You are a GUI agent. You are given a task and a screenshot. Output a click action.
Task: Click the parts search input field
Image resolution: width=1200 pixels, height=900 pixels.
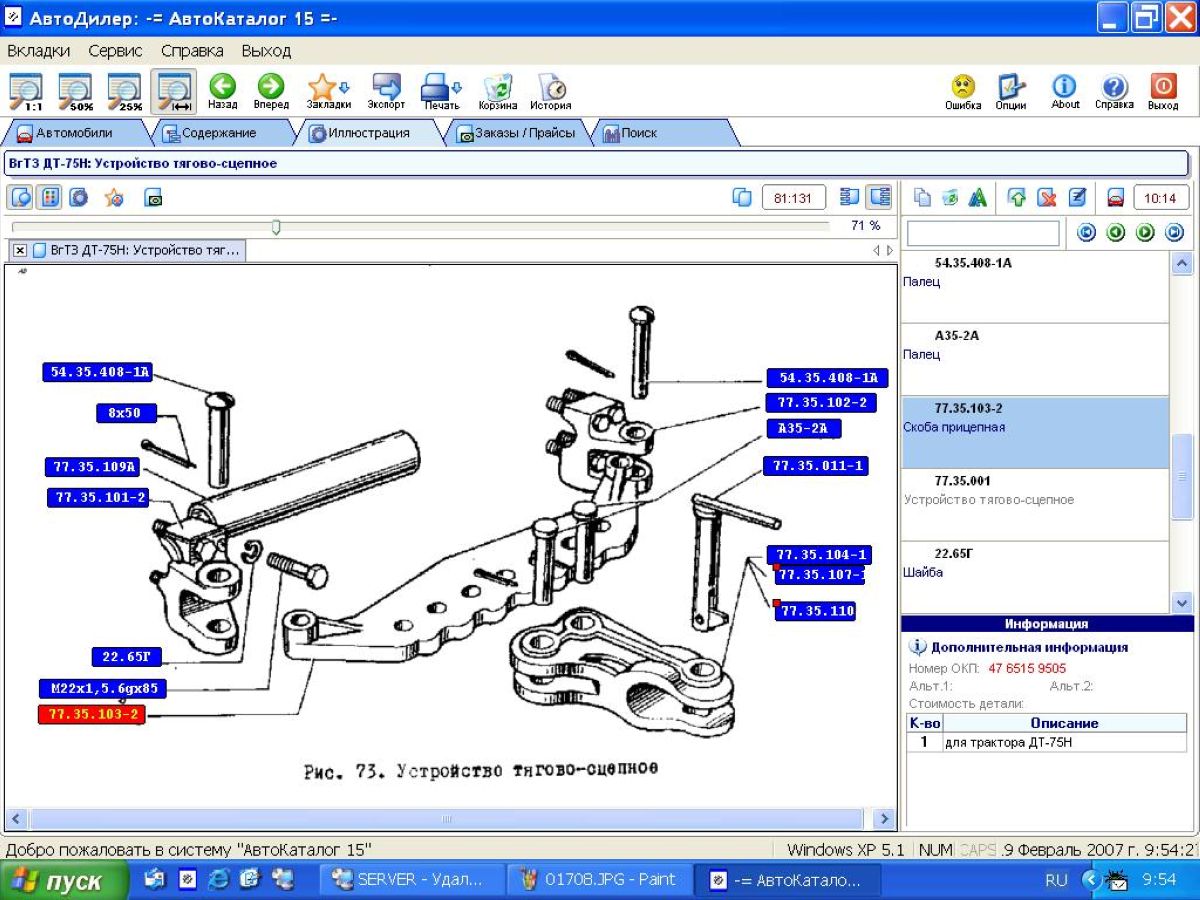tap(982, 233)
